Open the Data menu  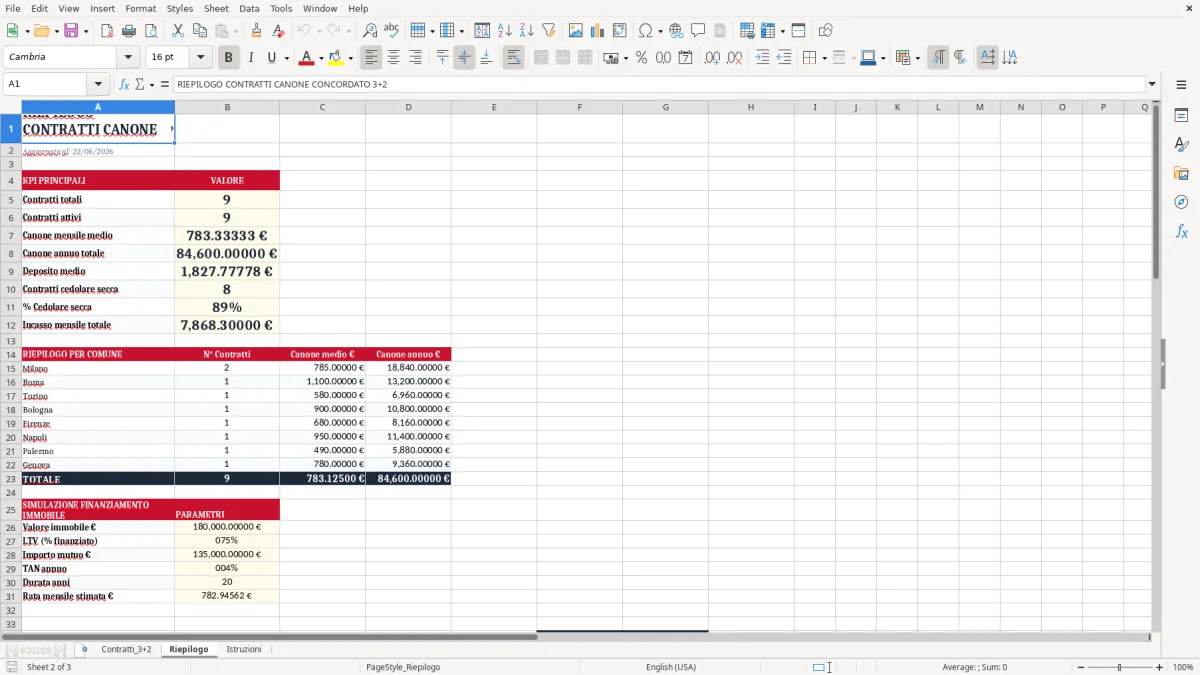coord(249,8)
